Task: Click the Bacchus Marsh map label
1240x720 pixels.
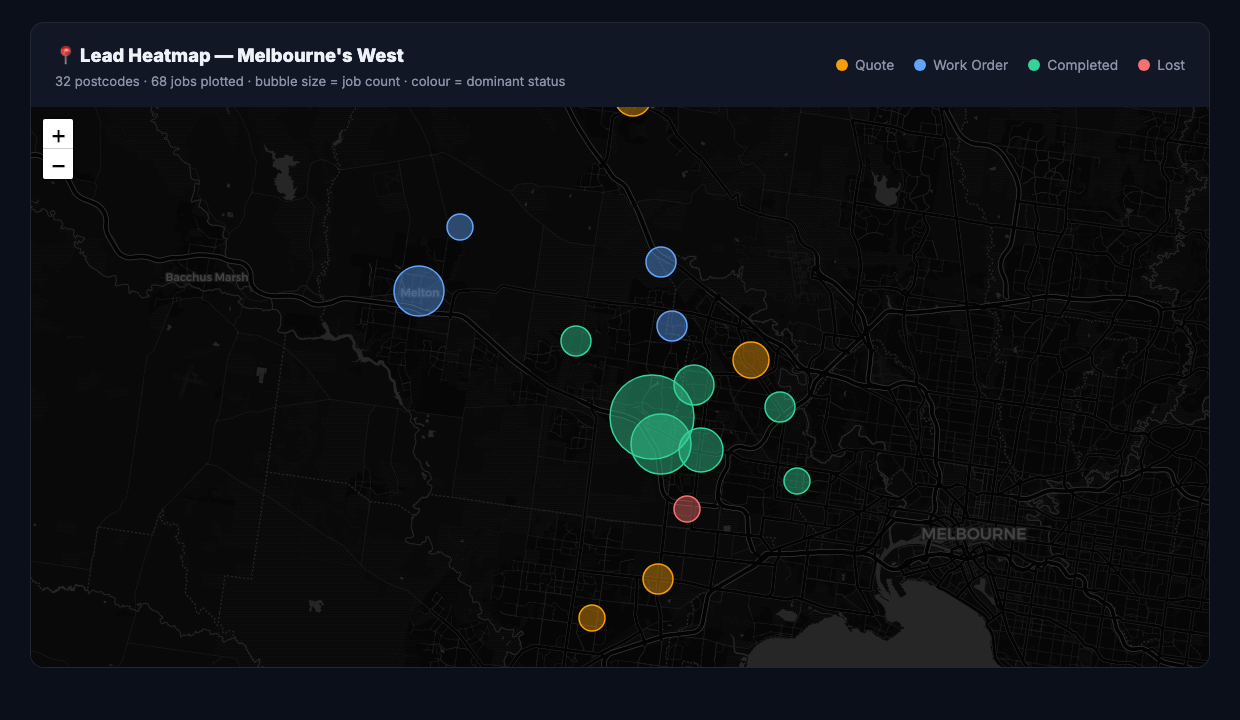Action: point(207,277)
